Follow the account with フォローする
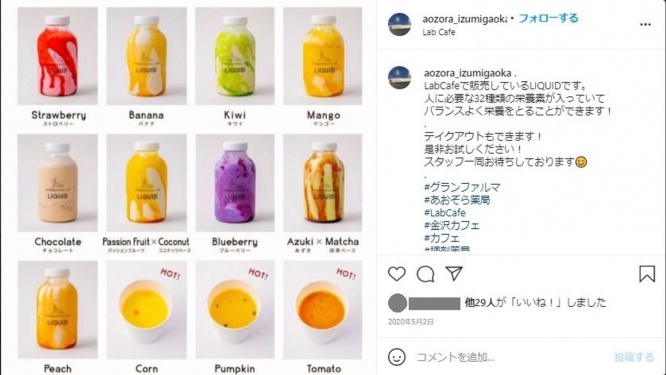Image resolution: width=666 pixels, height=375 pixels. [x=548, y=18]
